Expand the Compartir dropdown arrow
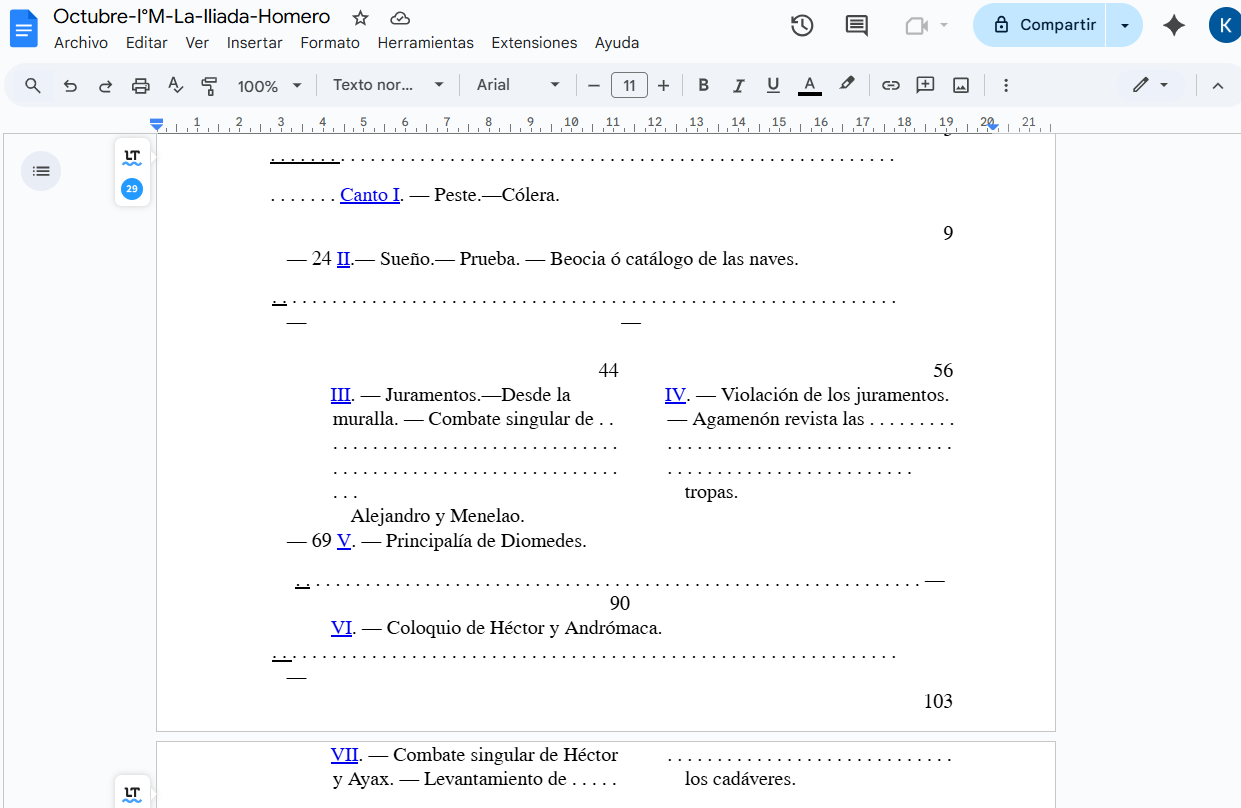 [1125, 25]
